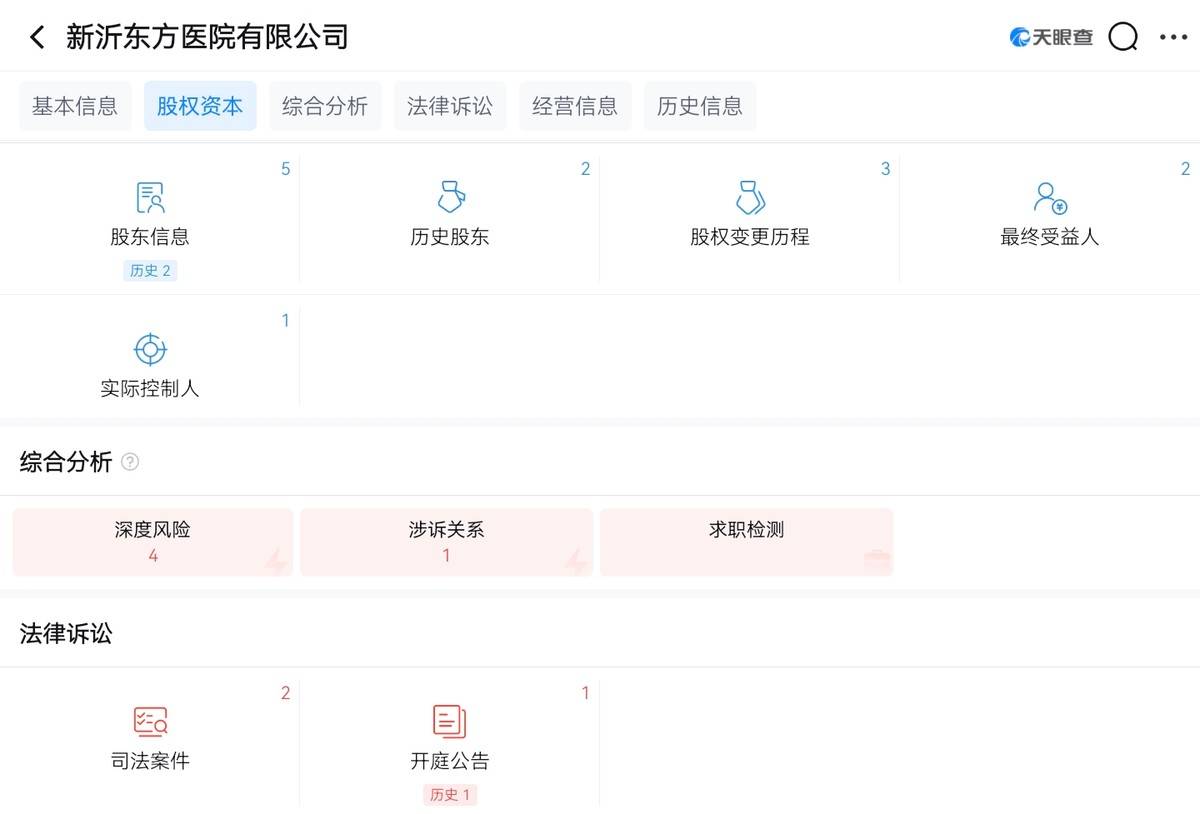Open the 求职检测 check card

coord(746,541)
